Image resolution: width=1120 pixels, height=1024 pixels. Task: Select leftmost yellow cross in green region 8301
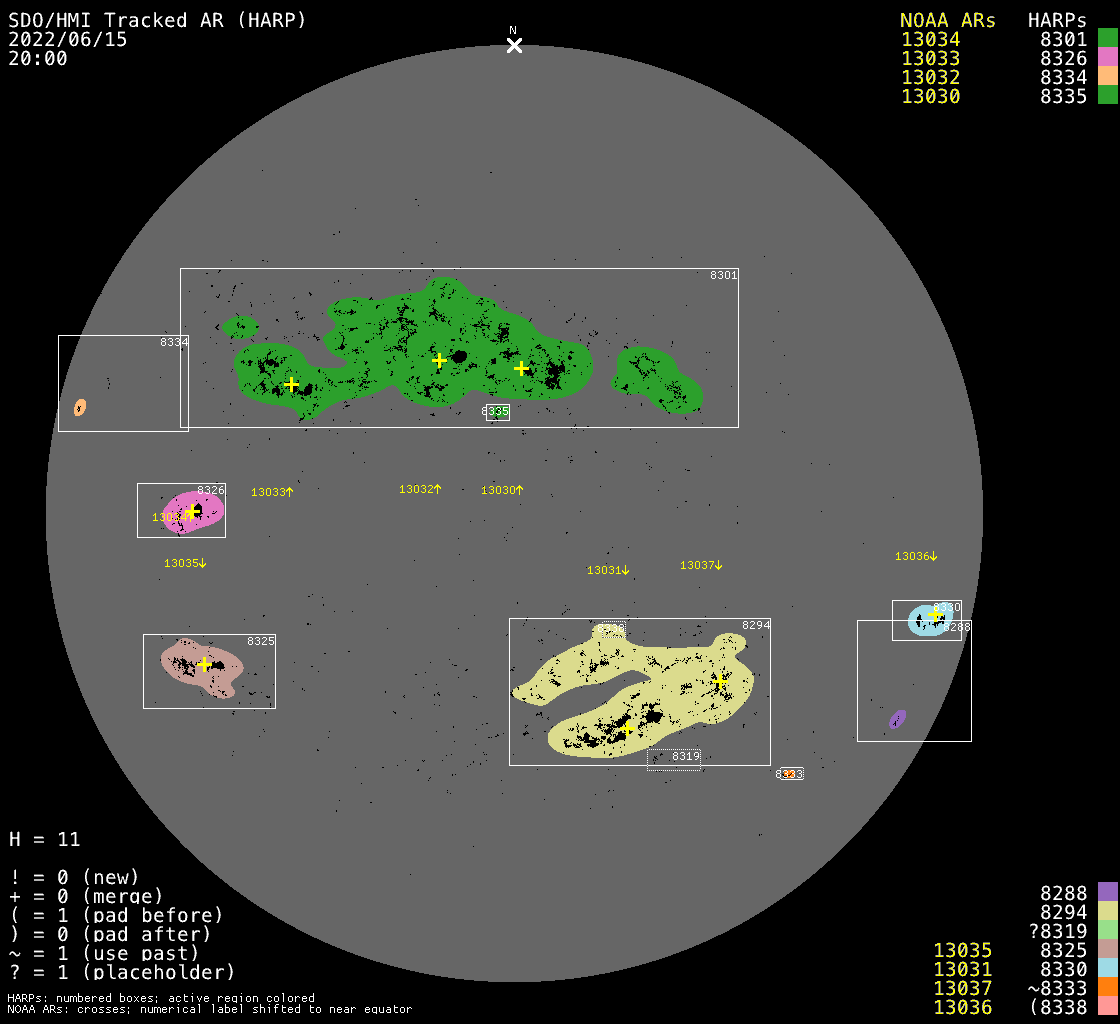pyautogui.click(x=291, y=384)
